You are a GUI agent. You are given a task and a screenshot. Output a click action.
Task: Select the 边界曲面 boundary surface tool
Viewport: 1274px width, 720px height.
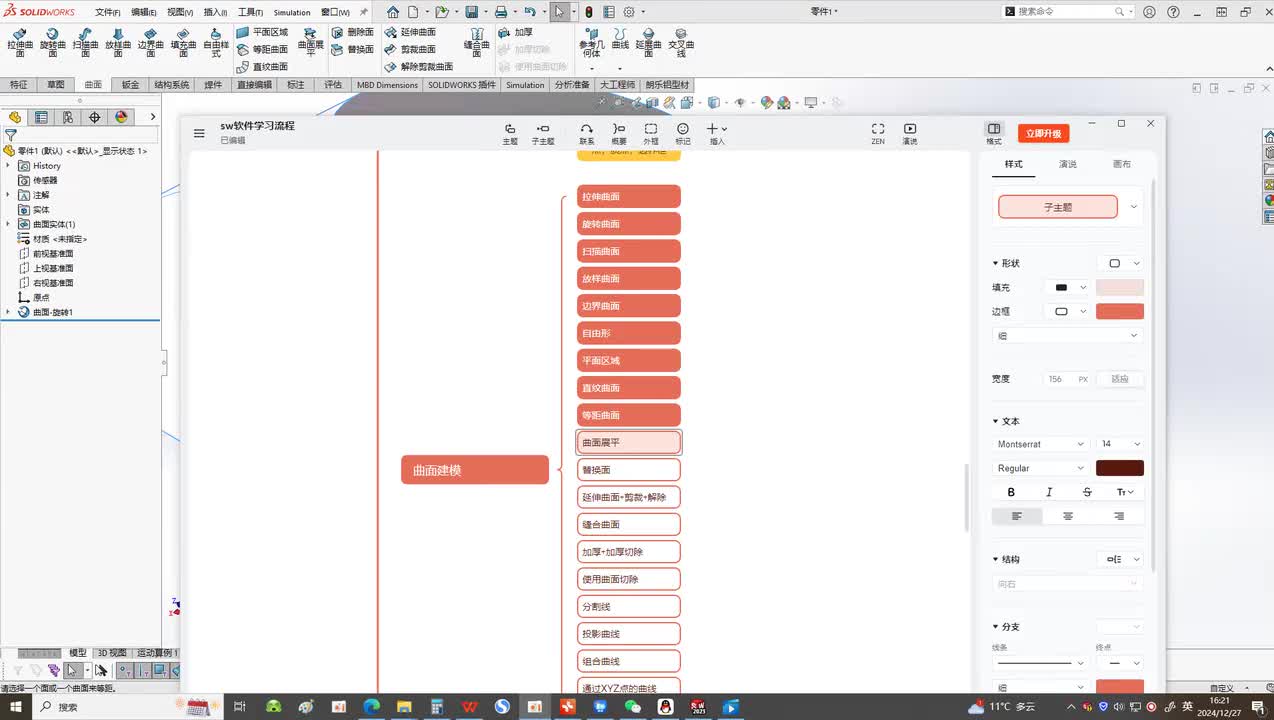[150, 44]
